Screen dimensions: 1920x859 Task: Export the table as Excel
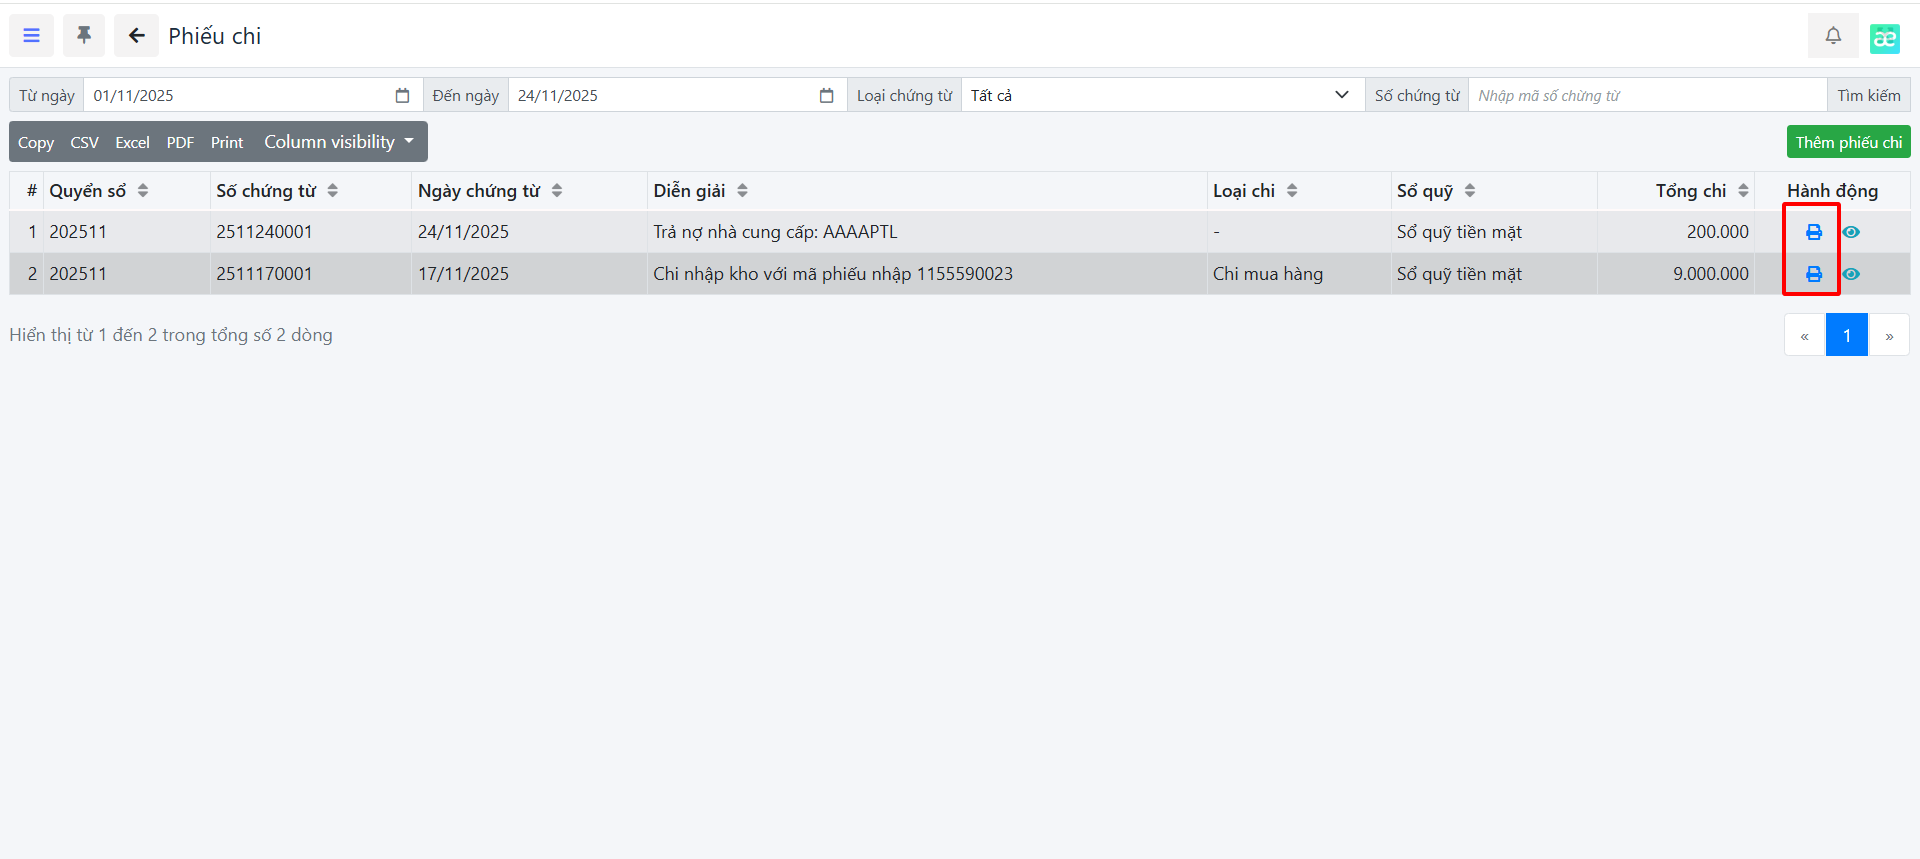[x=132, y=143]
